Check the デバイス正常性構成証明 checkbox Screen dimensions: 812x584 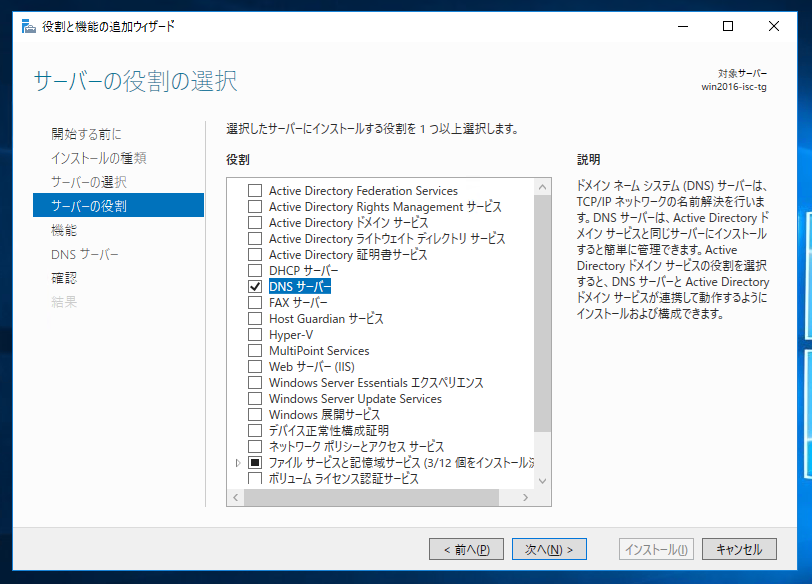point(255,431)
